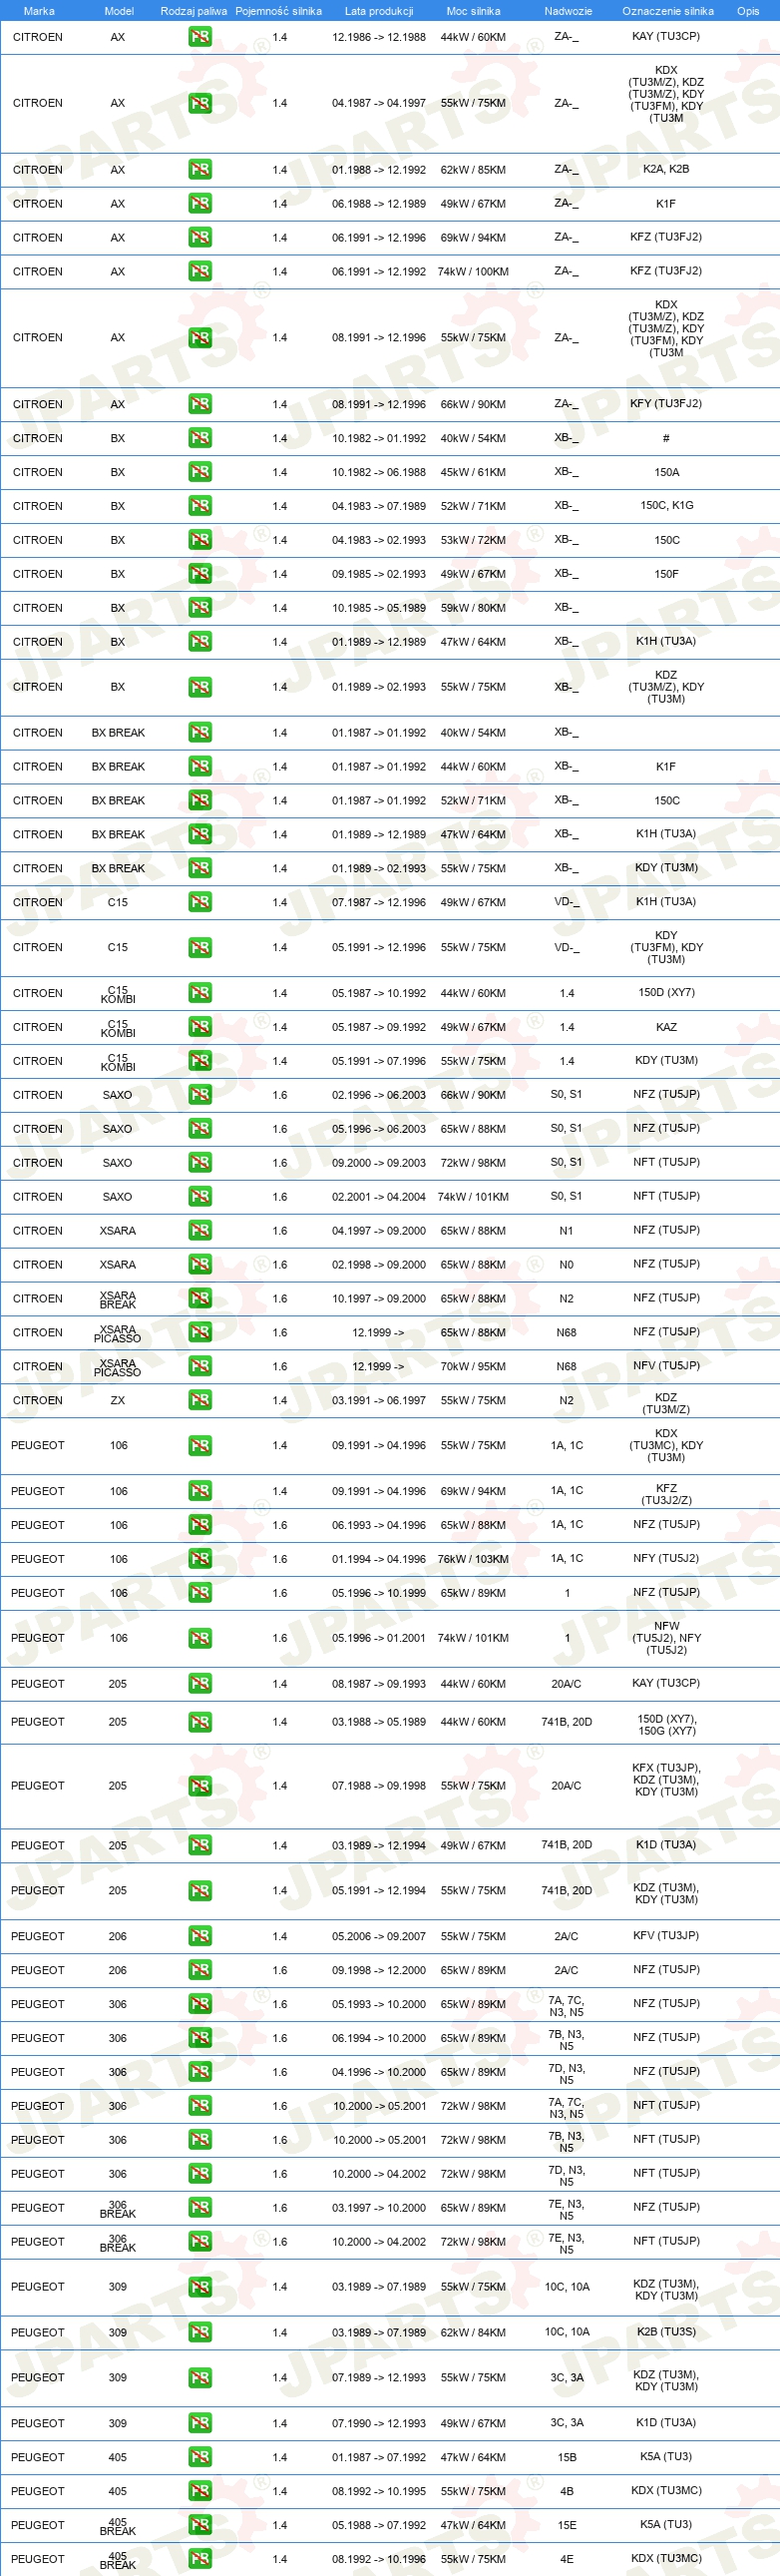Click the Rodzaj paliwa column header

[x=194, y=11]
